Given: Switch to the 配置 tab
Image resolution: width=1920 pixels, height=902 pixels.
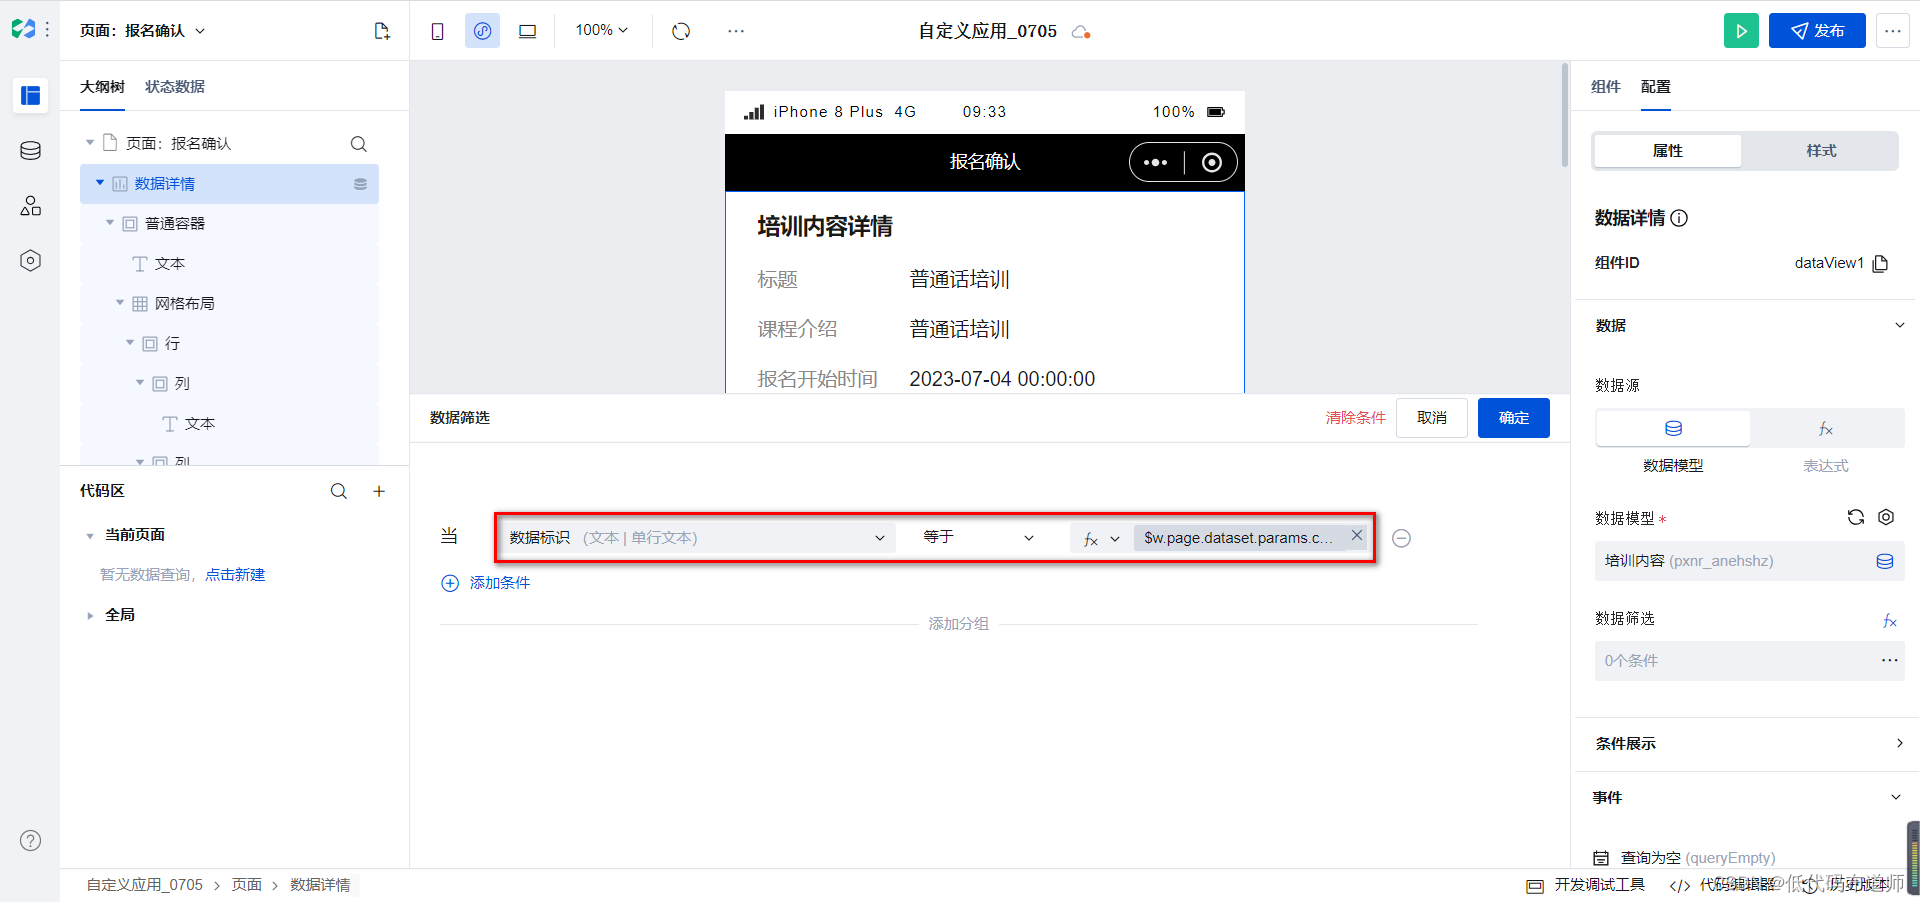Looking at the screenshot, I should coord(1655,87).
